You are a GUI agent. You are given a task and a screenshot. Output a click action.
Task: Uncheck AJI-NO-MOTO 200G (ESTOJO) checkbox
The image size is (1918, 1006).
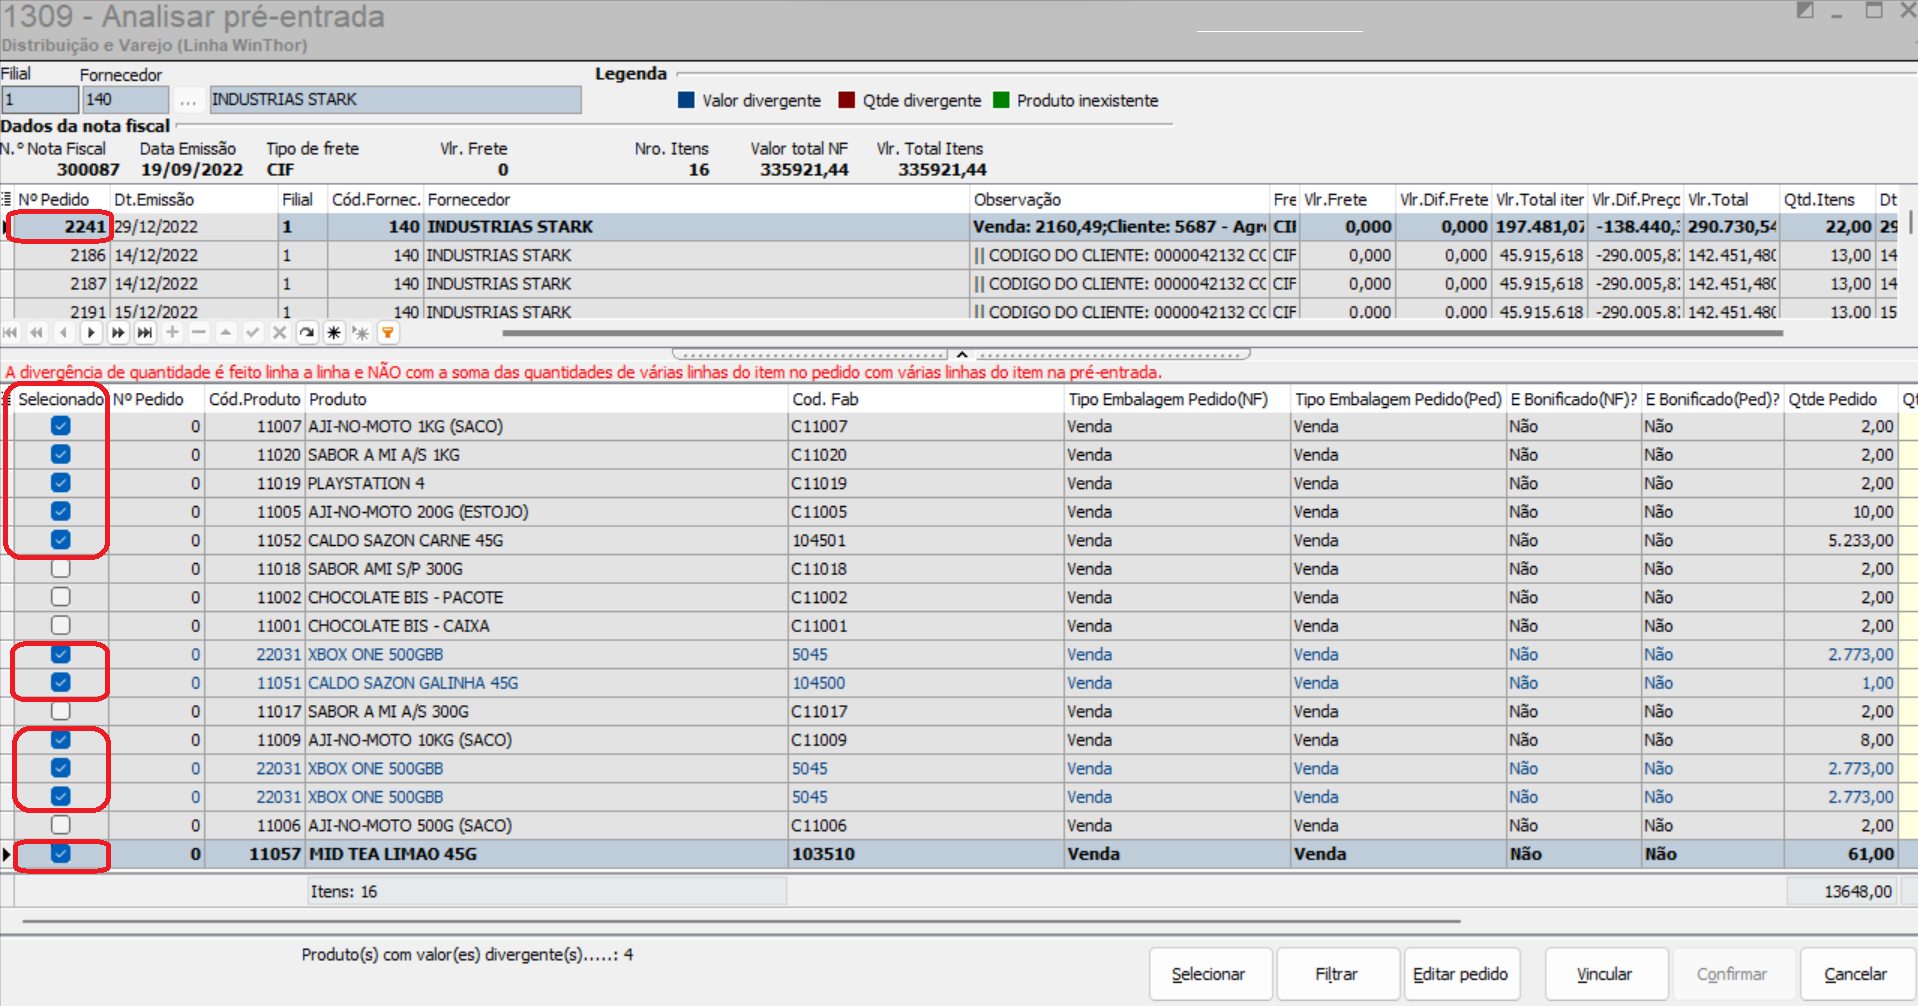click(x=61, y=511)
